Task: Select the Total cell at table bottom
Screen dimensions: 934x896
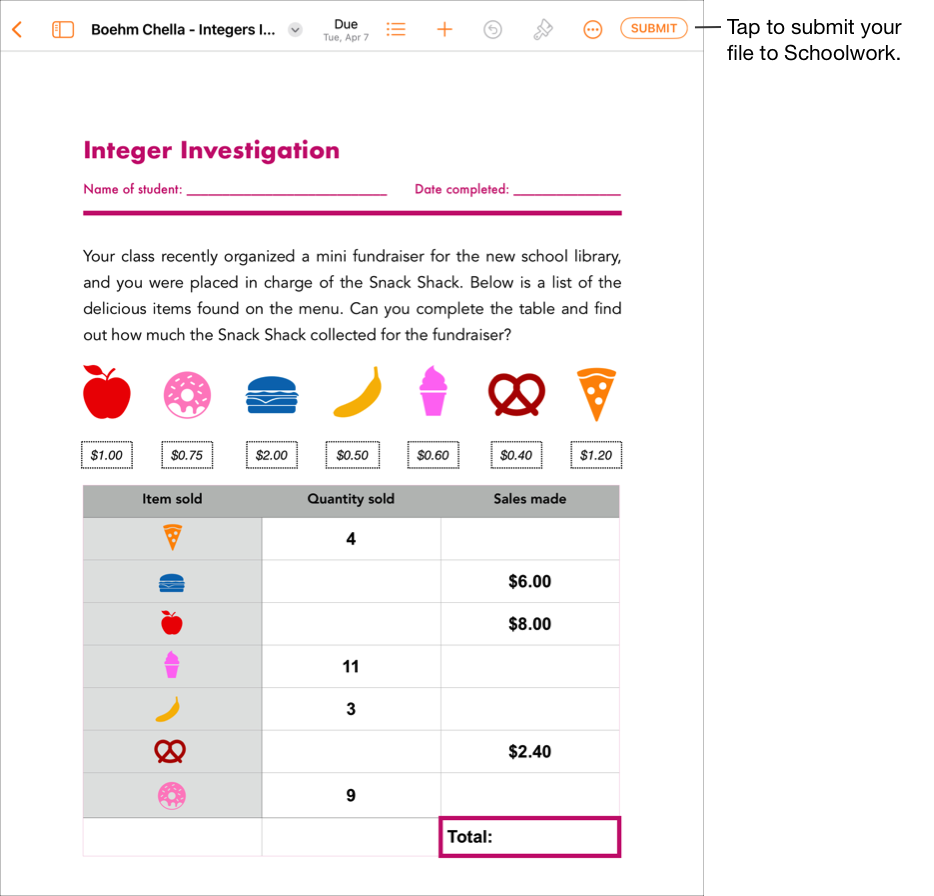Action: pyautogui.click(x=530, y=836)
